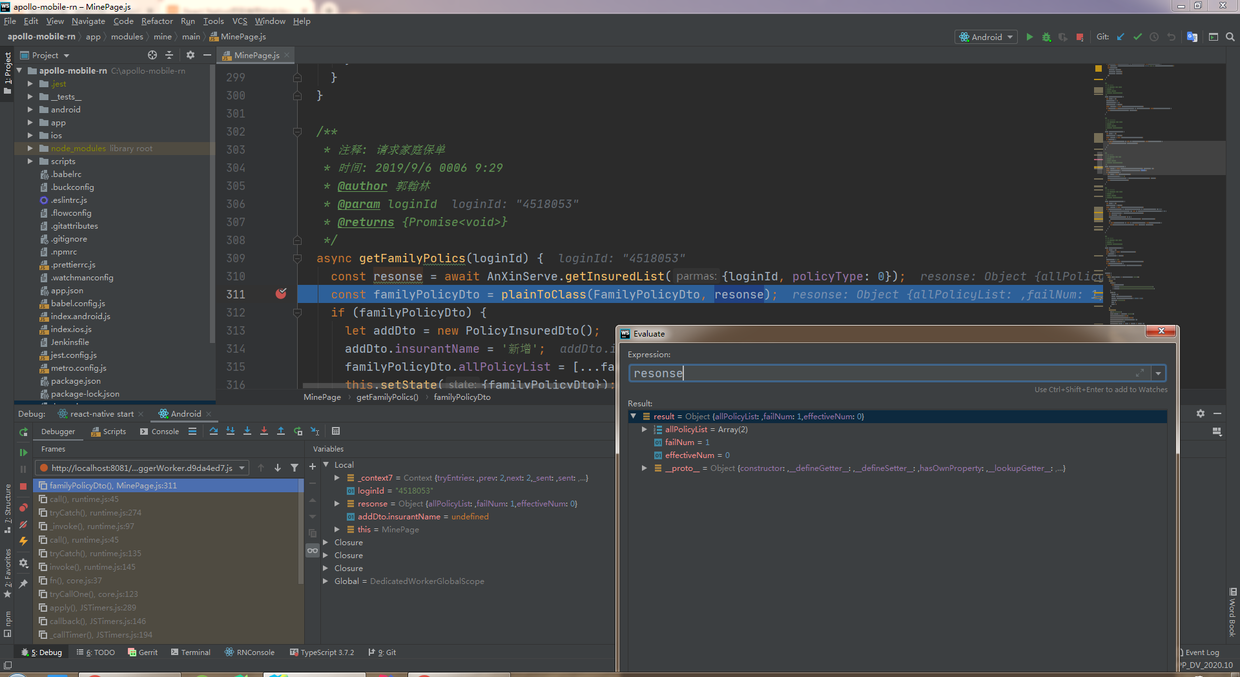The image size is (1240, 677).
Task: Click the Frames list vertical scrollbar
Action: 301,530
